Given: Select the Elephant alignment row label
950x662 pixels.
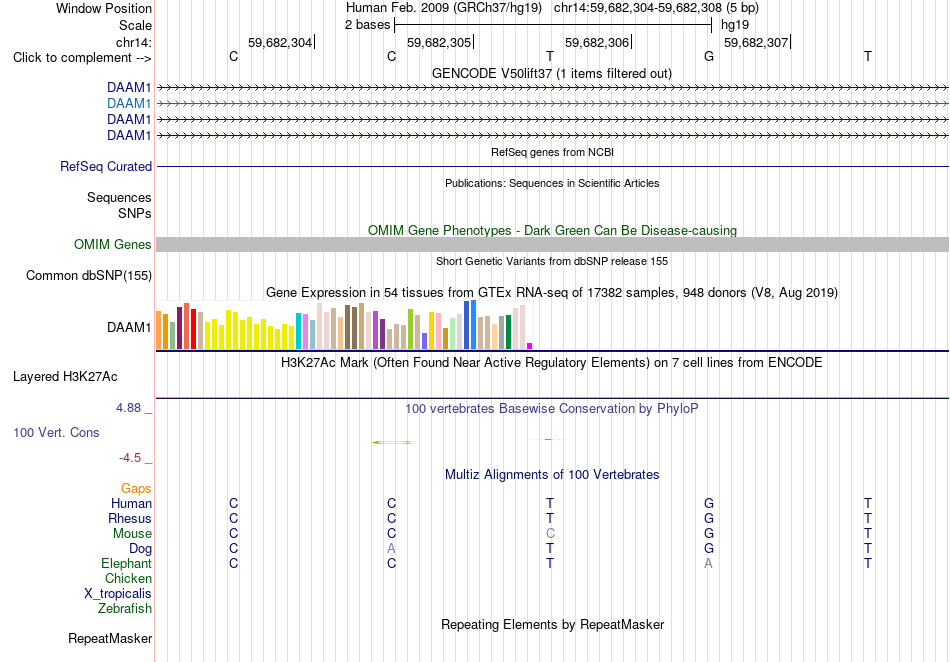Looking at the screenshot, I should (x=127, y=563).
